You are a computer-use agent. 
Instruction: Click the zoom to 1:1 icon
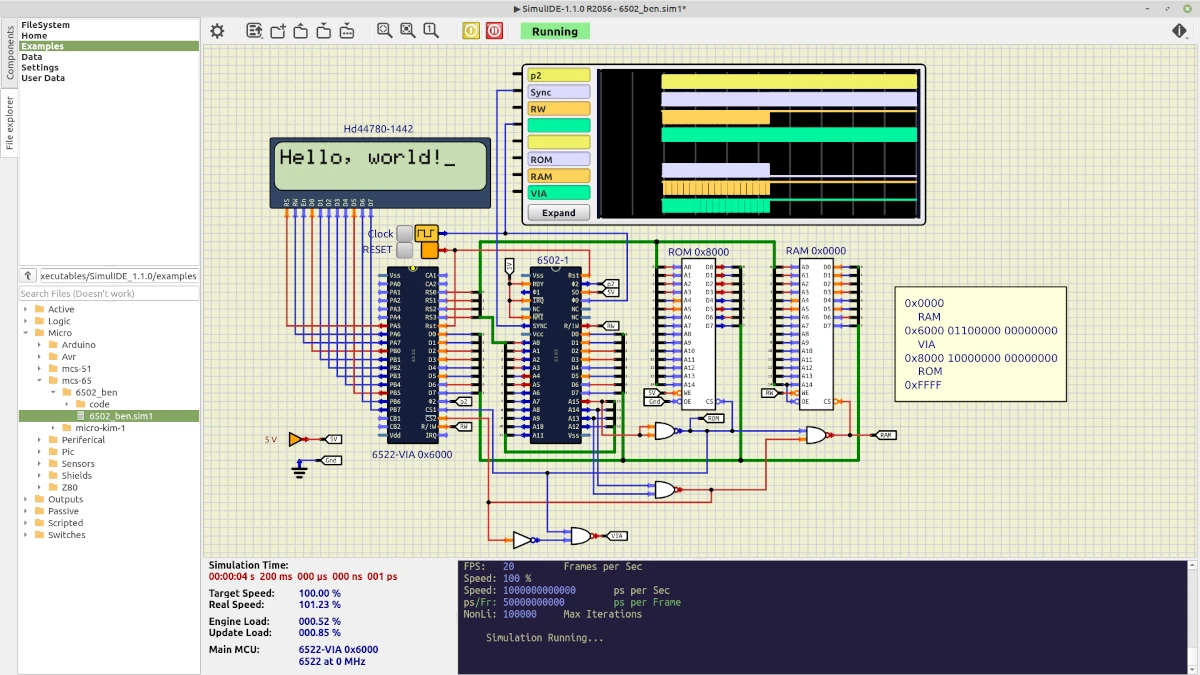(x=430, y=31)
